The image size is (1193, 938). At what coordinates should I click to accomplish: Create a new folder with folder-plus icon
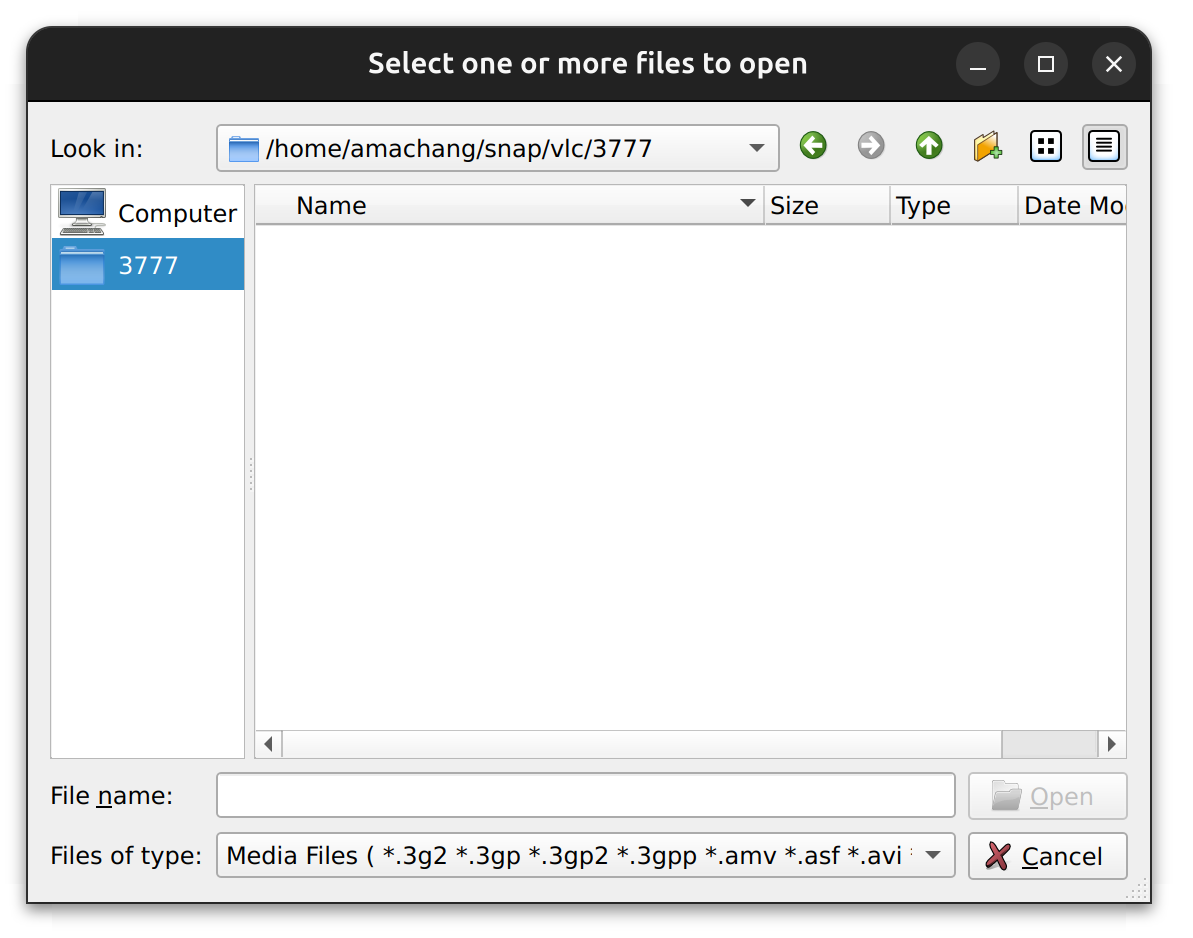[x=987, y=146]
